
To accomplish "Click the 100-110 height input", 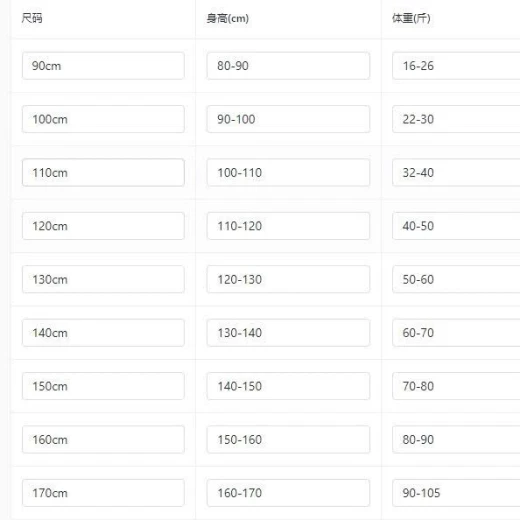I will coord(288,172).
